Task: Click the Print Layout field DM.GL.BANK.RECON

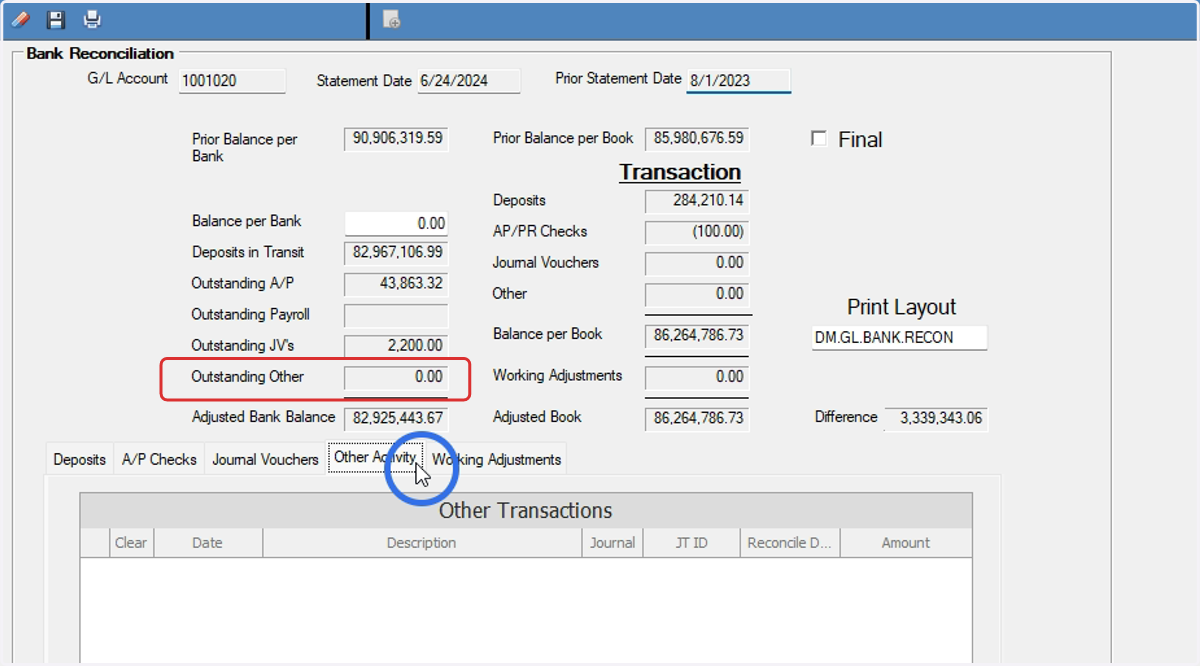Action: click(900, 338)
